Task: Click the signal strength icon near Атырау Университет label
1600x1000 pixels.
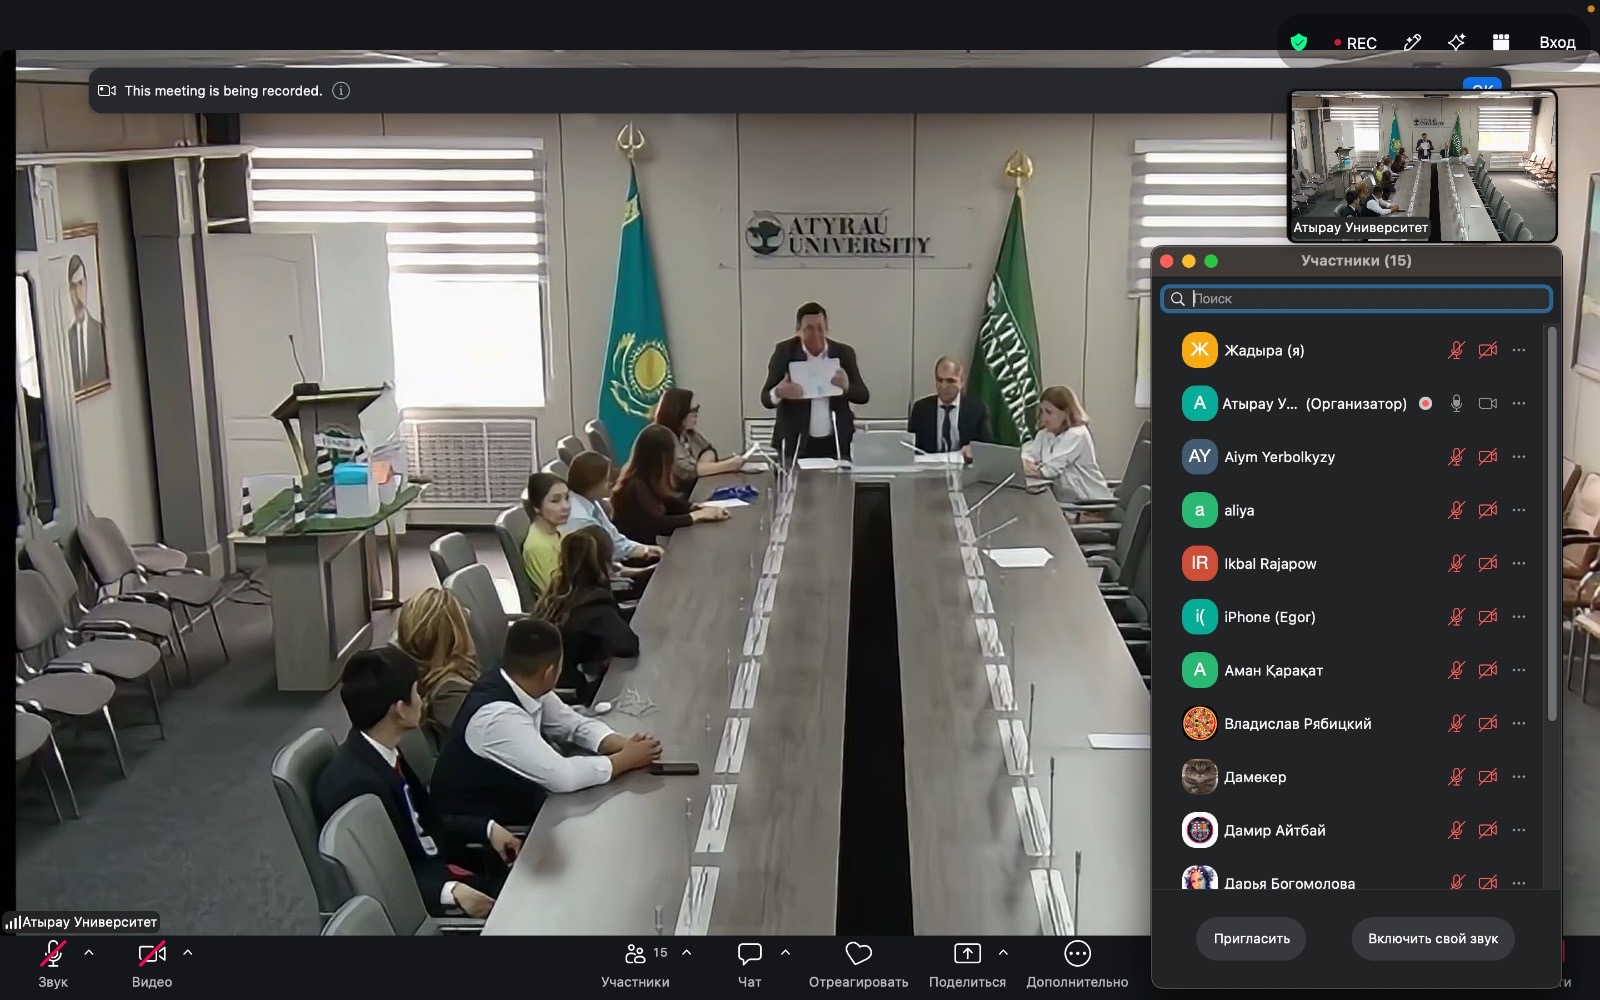Action: [x=13, y=922]
